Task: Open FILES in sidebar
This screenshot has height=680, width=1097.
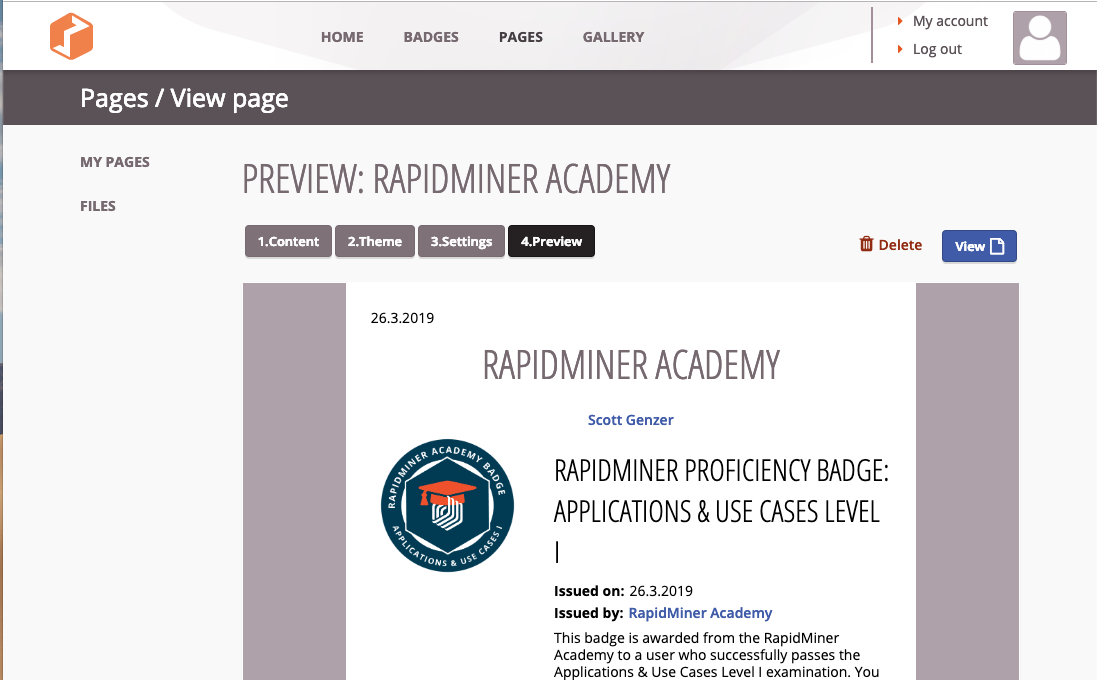Action: point(98,206)
